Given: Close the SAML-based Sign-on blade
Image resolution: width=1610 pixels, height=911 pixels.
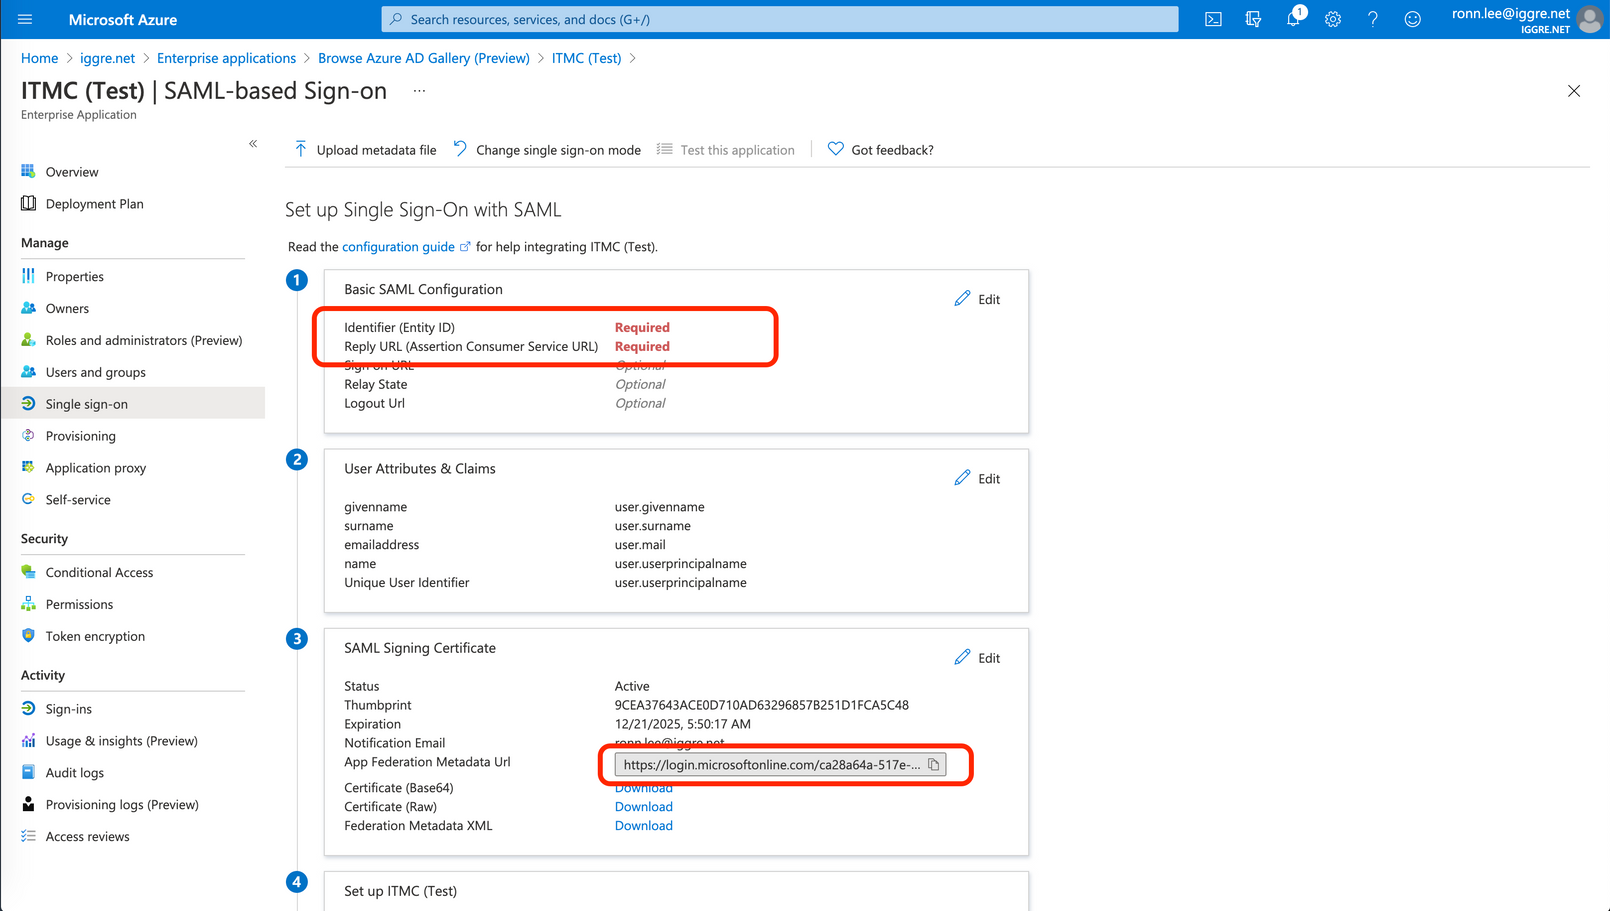Looking at the screenshot, I should coord(1574,91).
